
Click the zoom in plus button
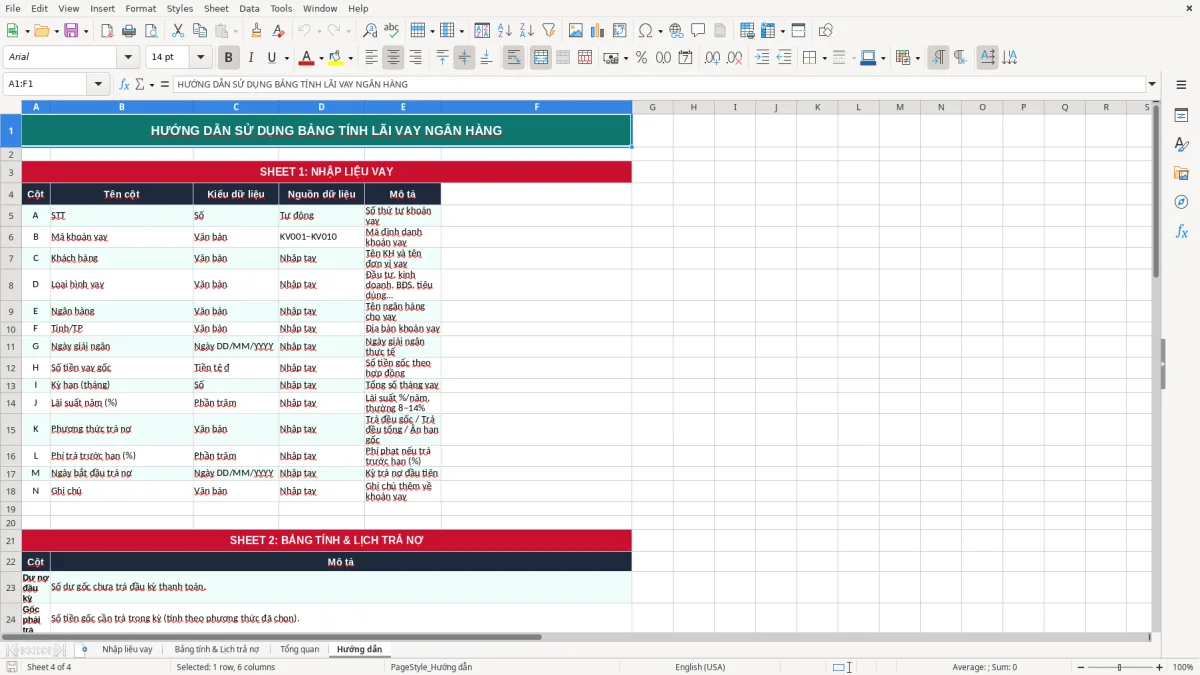tap(1159, 667)
